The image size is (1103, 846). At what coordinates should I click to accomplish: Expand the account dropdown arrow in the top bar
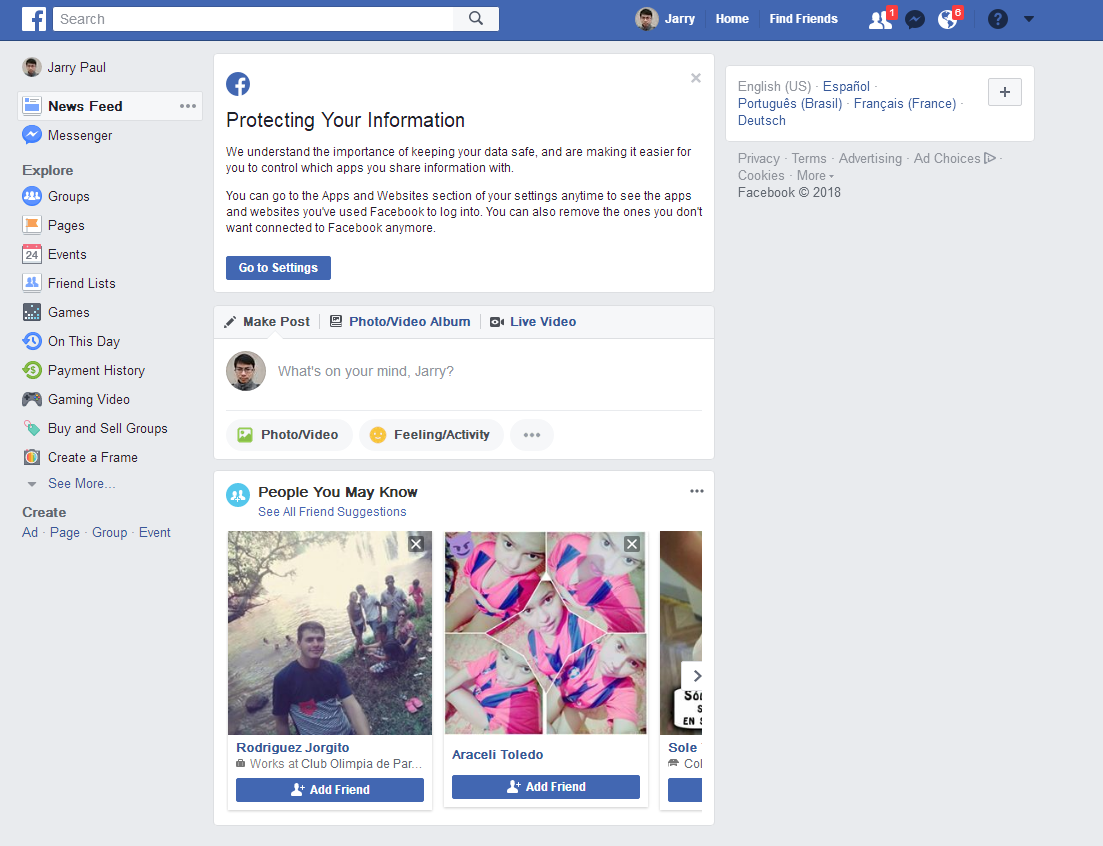1028,19
